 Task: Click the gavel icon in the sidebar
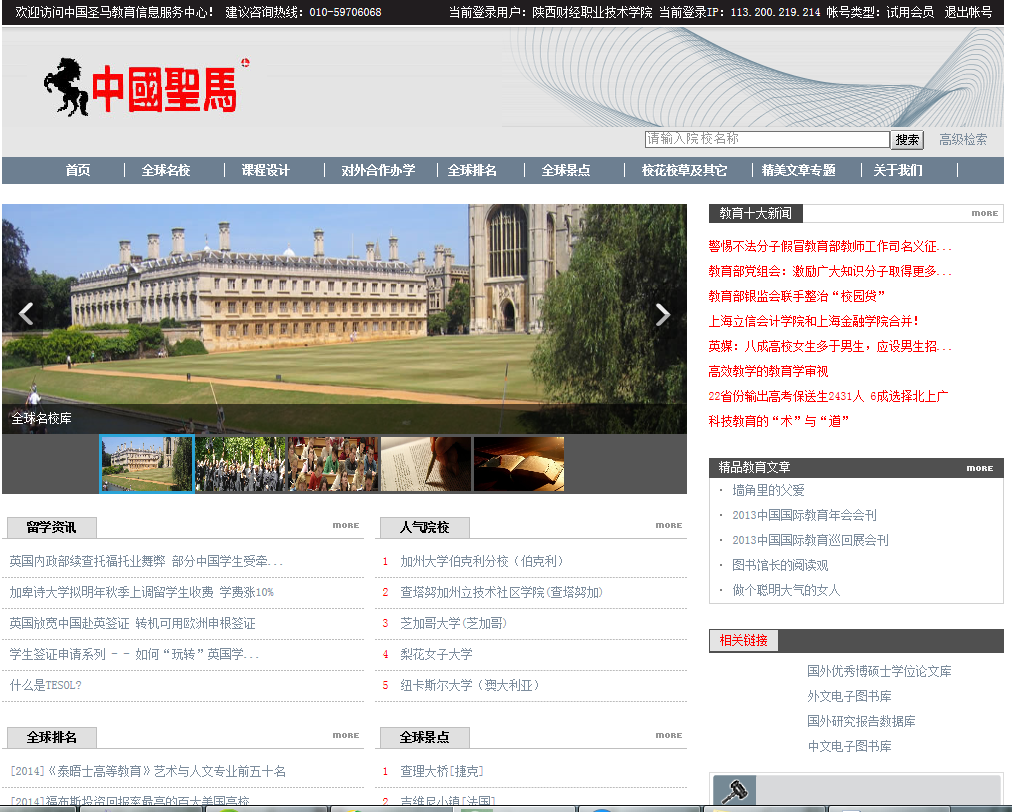[736, 790]
